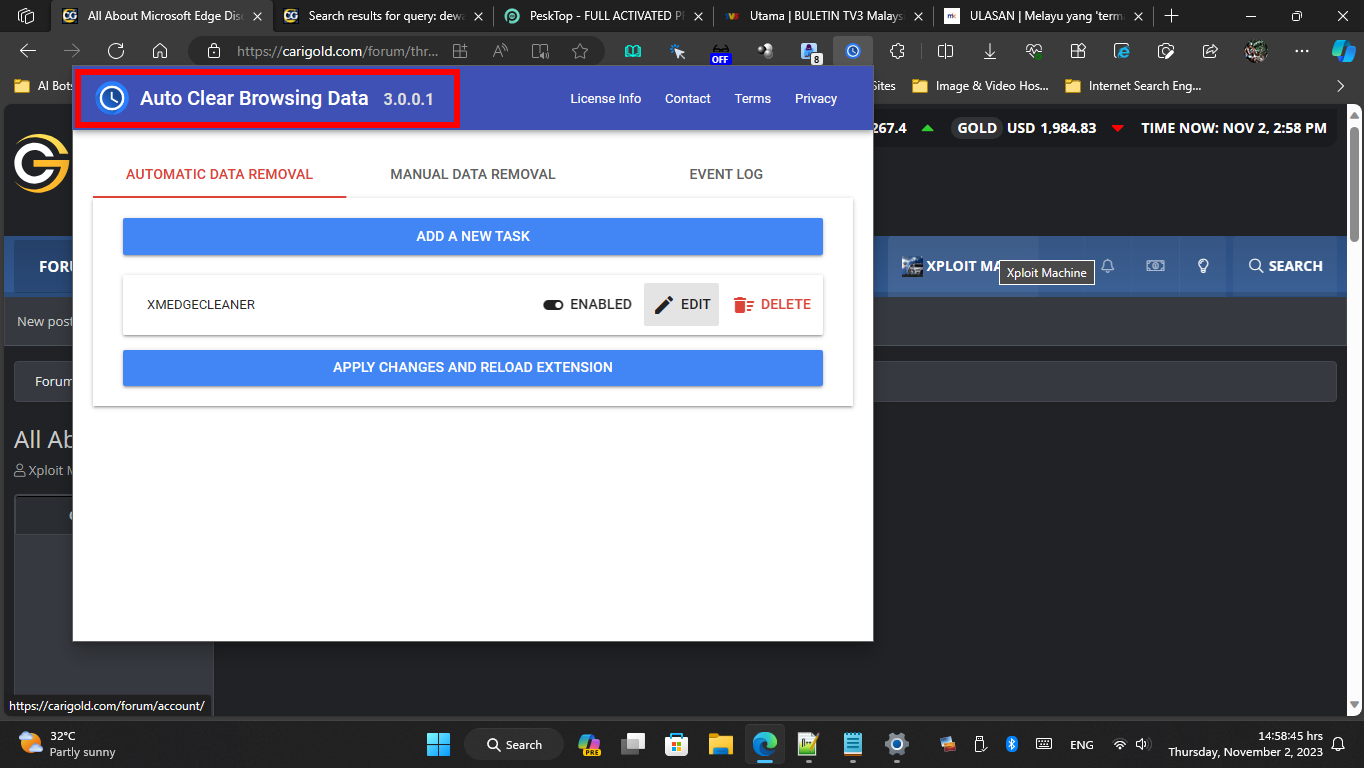Click Add a New Task button
Viewport: 1364px width, 768px height.
(x=473, y=236)
